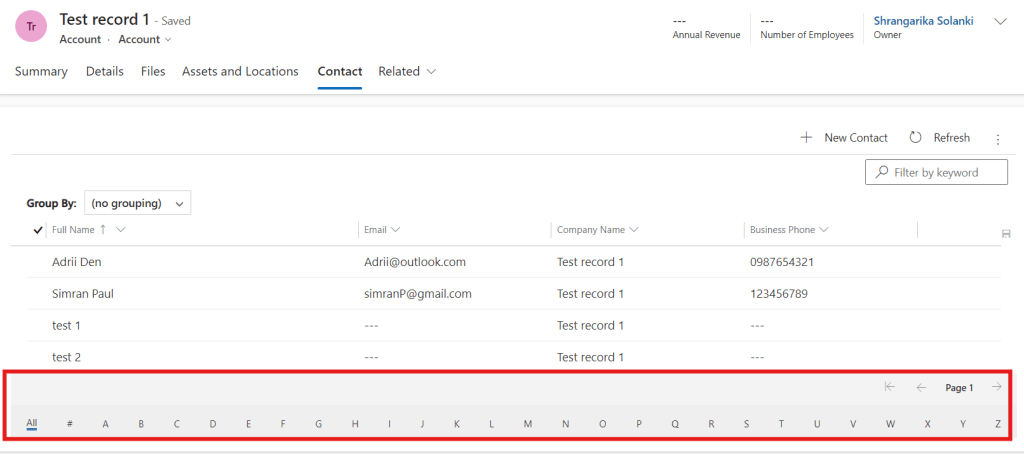
Task: Open the Related tab dropdown
Action: coord(407,72)
